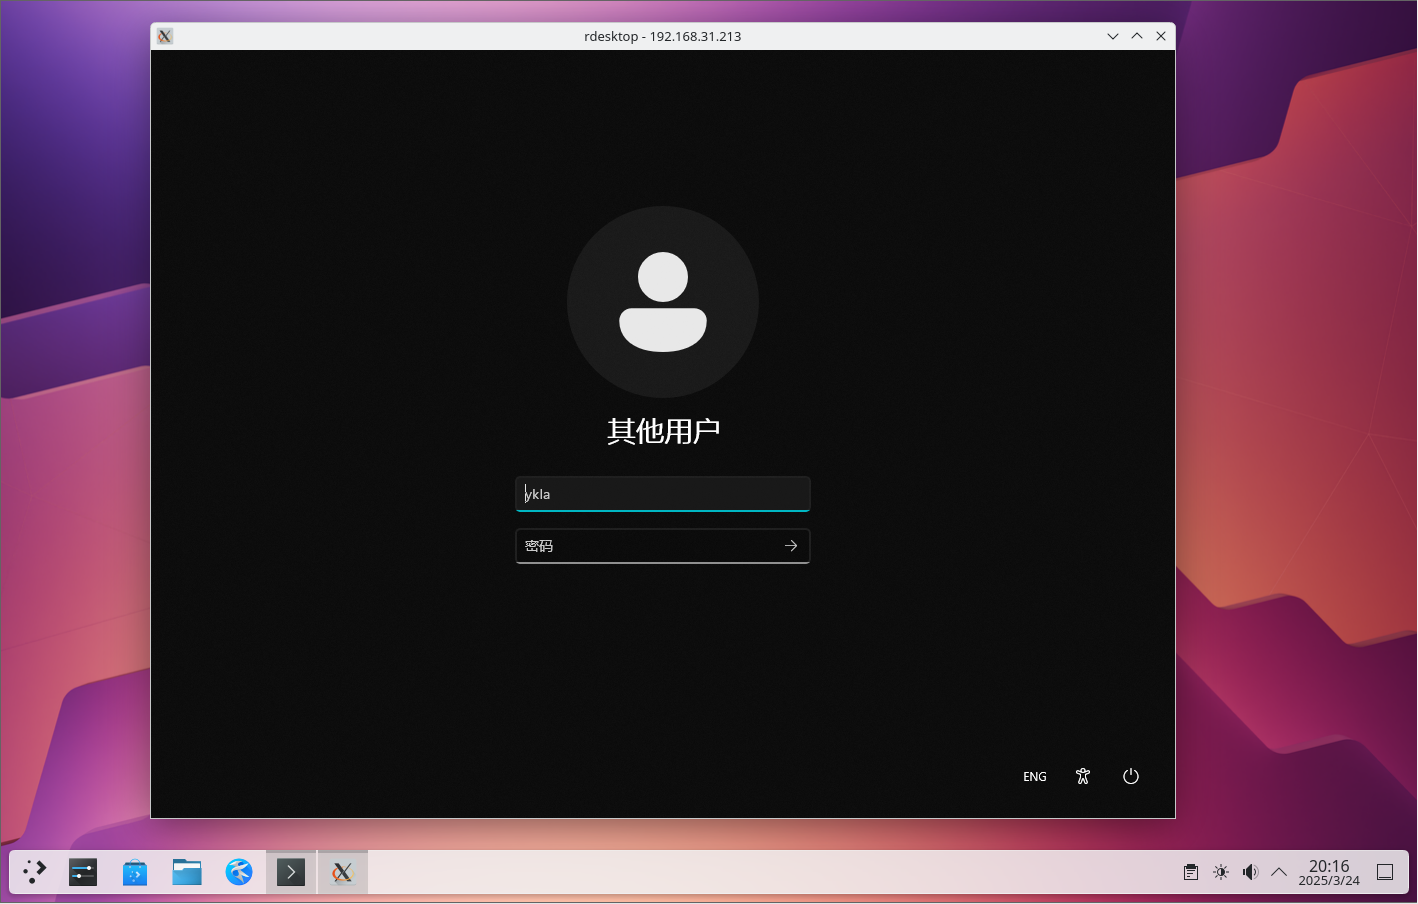Open System Settings from the taskbar
This screenshot has height=904, width=1418.
pos(83,872)
